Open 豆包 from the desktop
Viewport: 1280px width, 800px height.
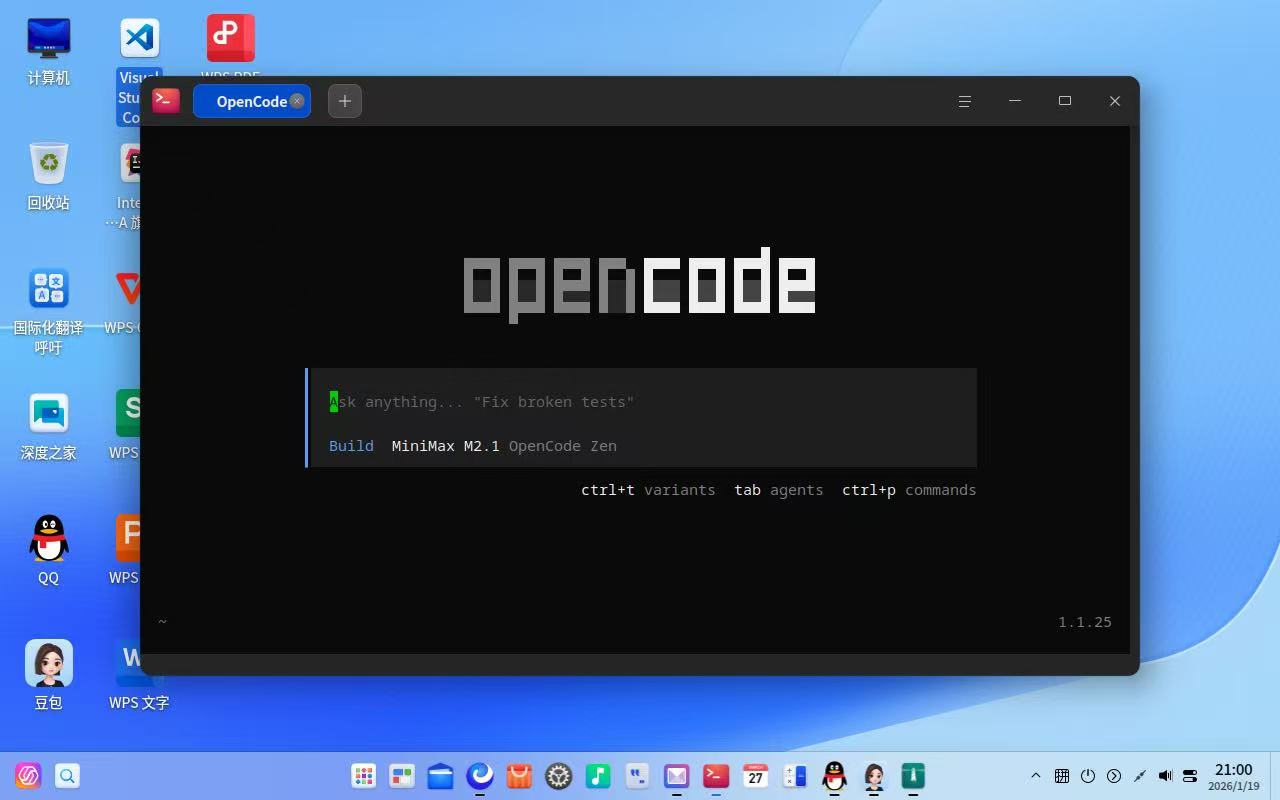point(48,663)
